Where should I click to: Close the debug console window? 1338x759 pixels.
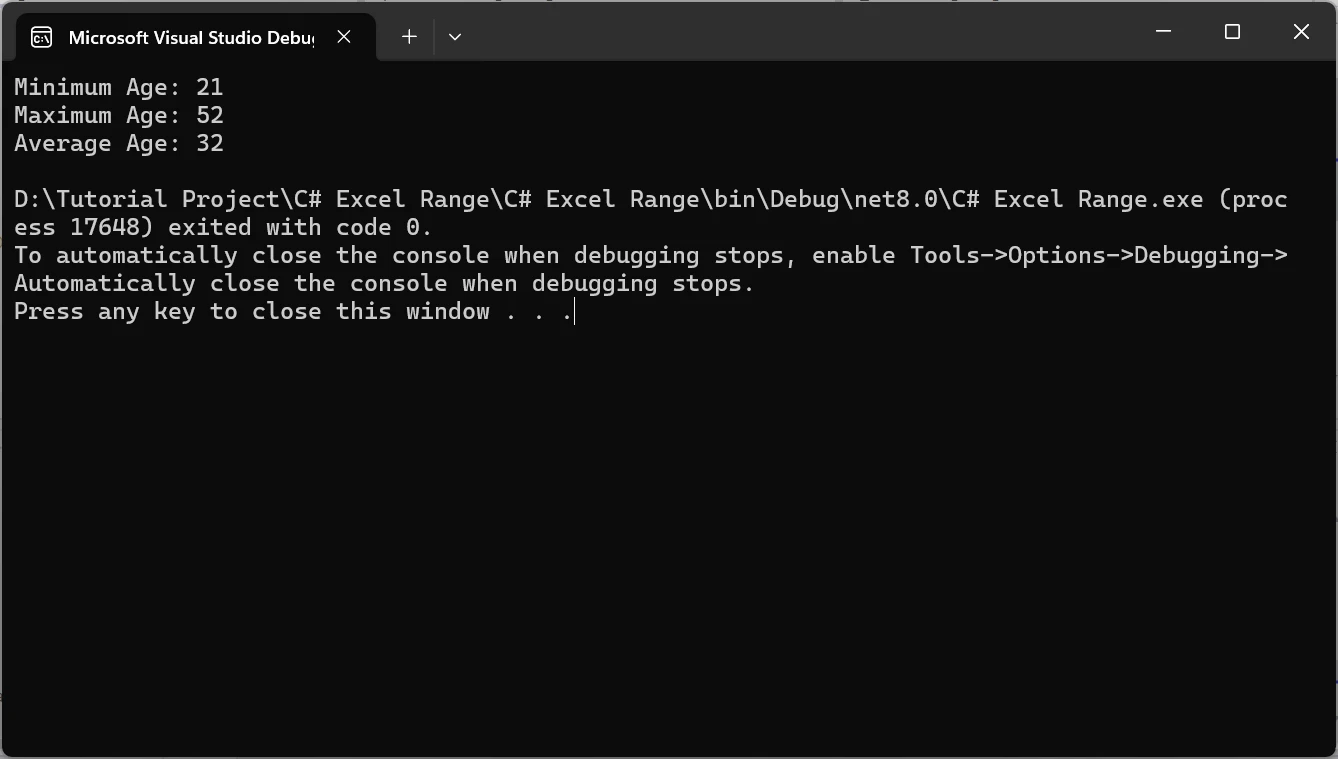pyautogui.click(x=1301, y=32)
